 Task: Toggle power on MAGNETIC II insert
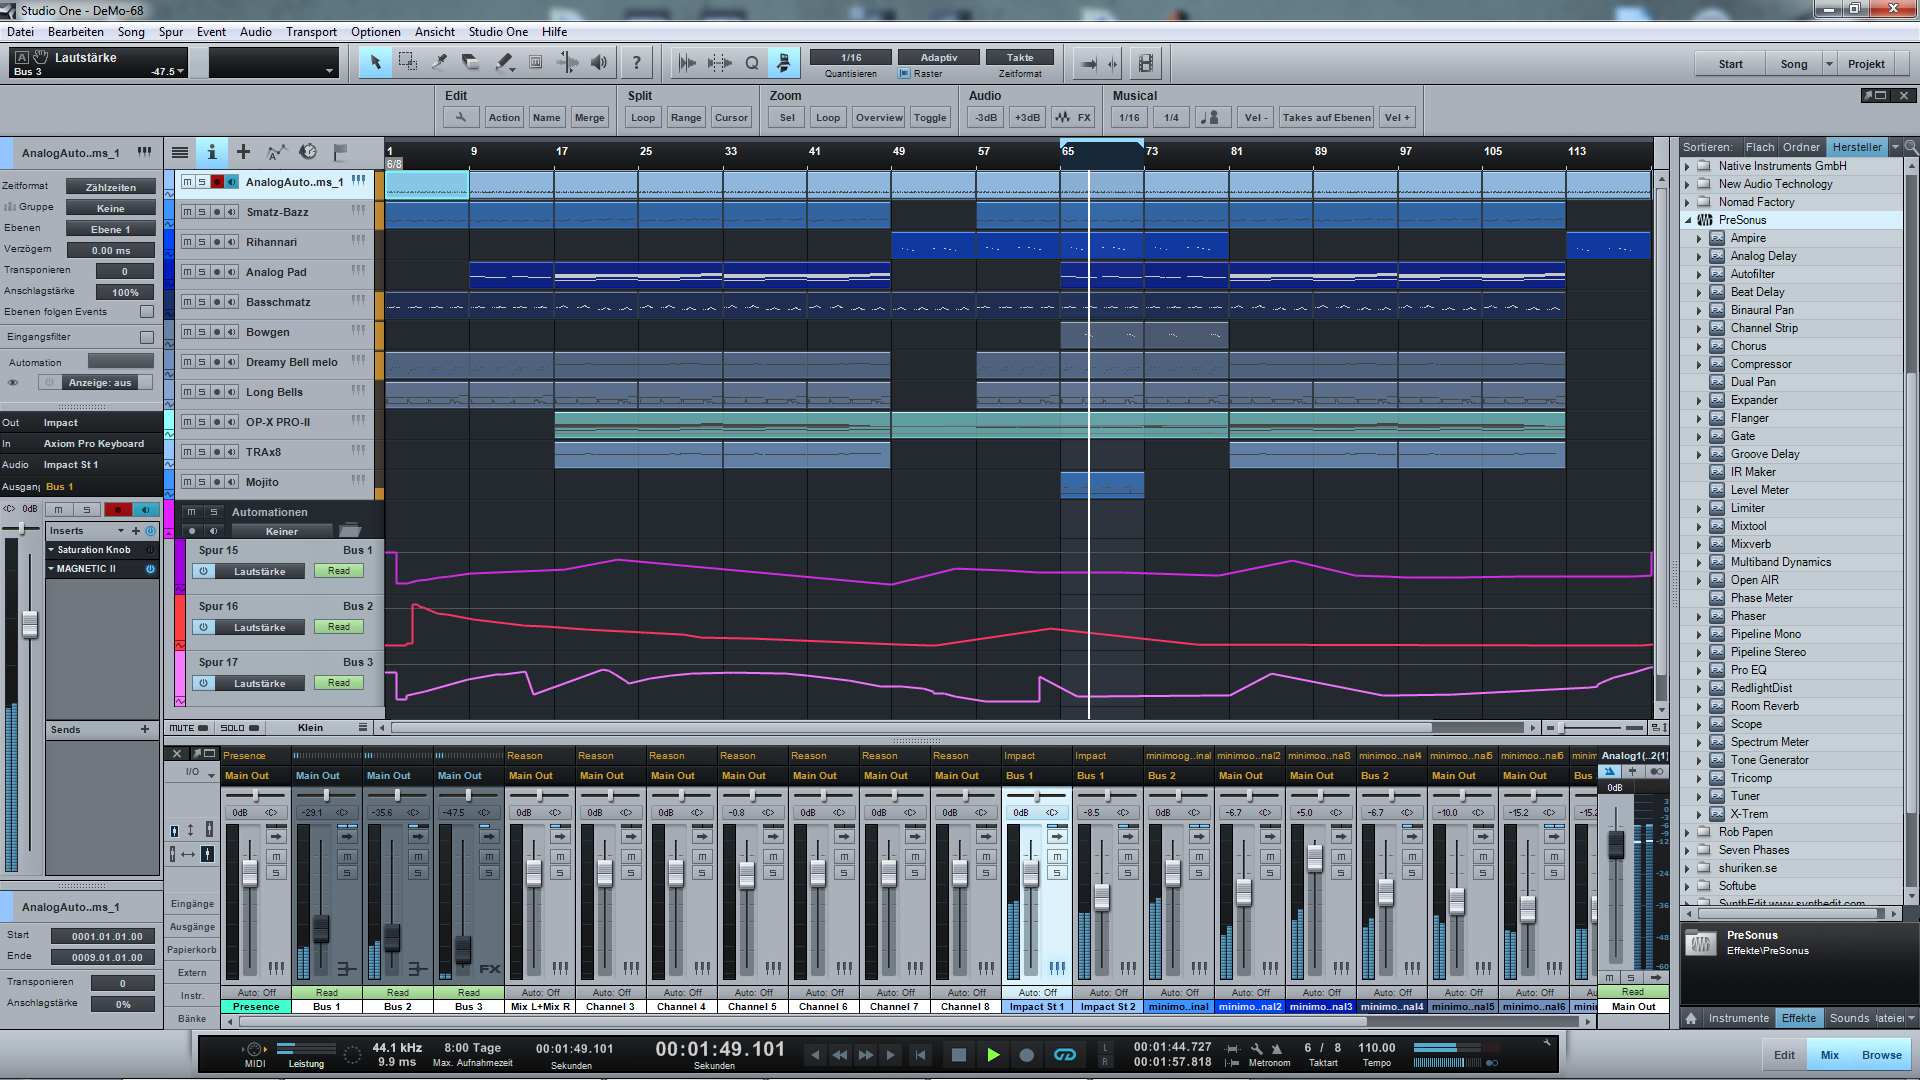tap(151, 569)
